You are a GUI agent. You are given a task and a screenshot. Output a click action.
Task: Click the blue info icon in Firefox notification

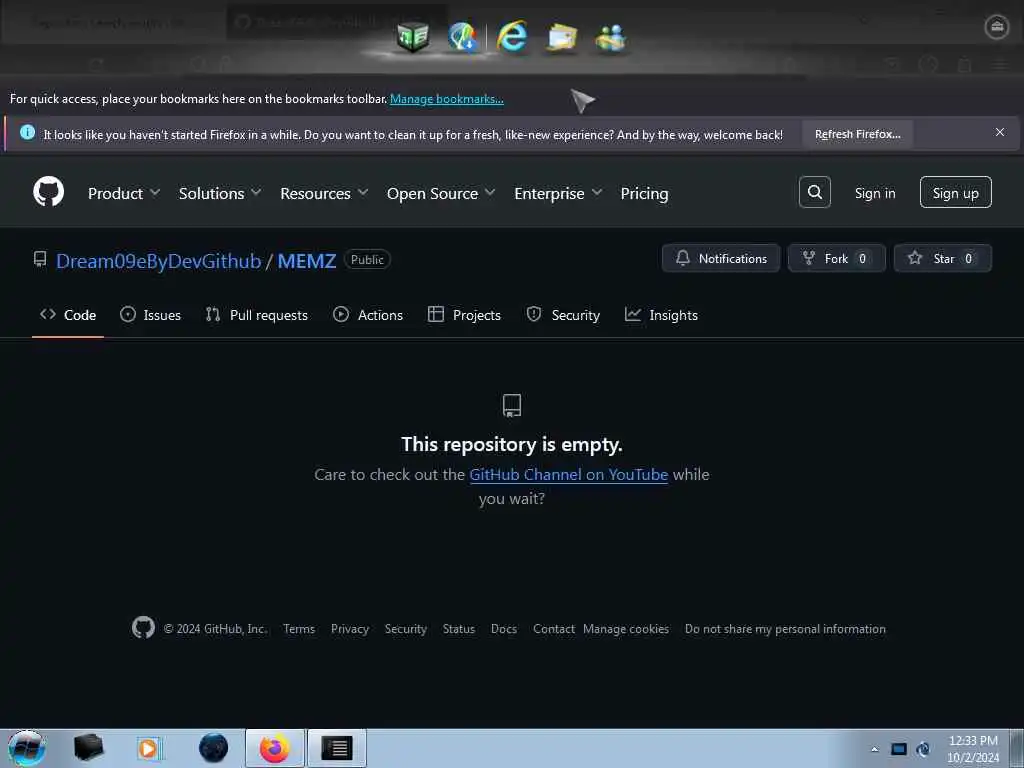27,133
